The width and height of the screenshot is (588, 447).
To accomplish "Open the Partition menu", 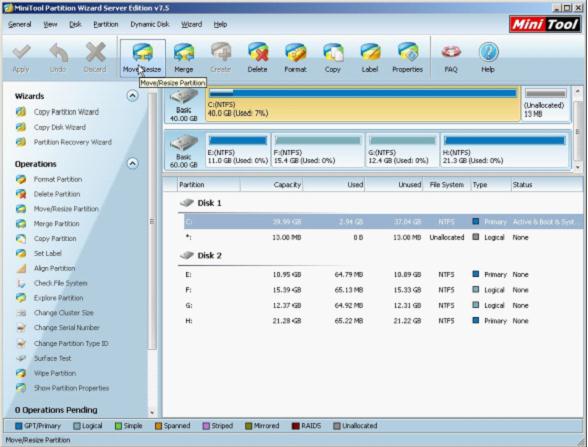I will tap(106, 24).
